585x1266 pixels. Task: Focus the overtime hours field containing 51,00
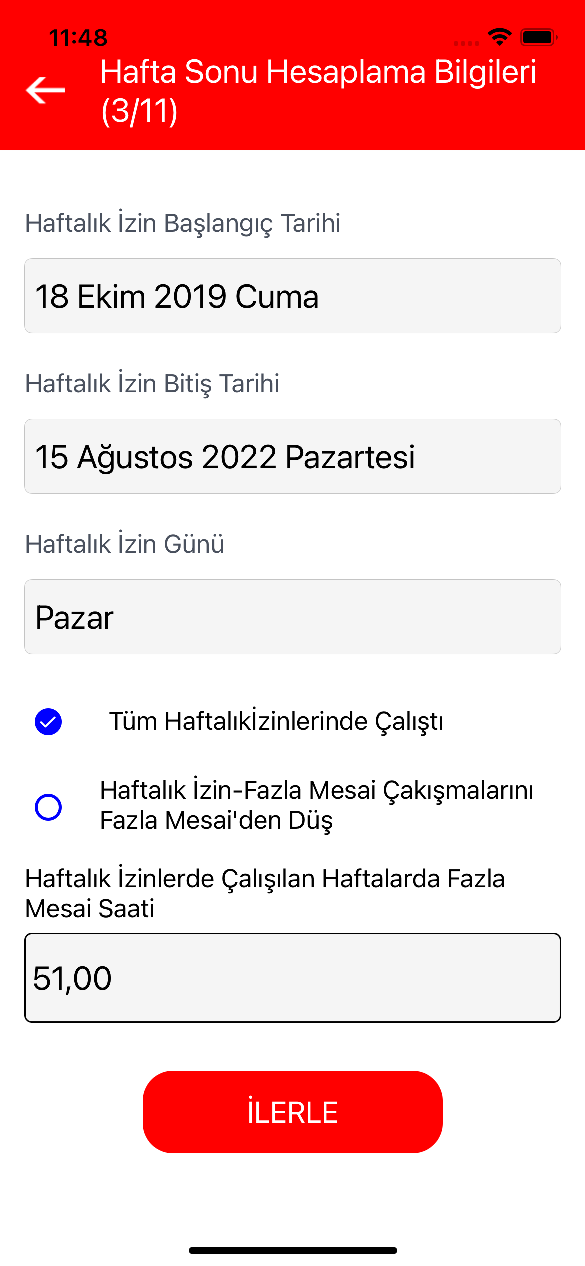[292, 978]
